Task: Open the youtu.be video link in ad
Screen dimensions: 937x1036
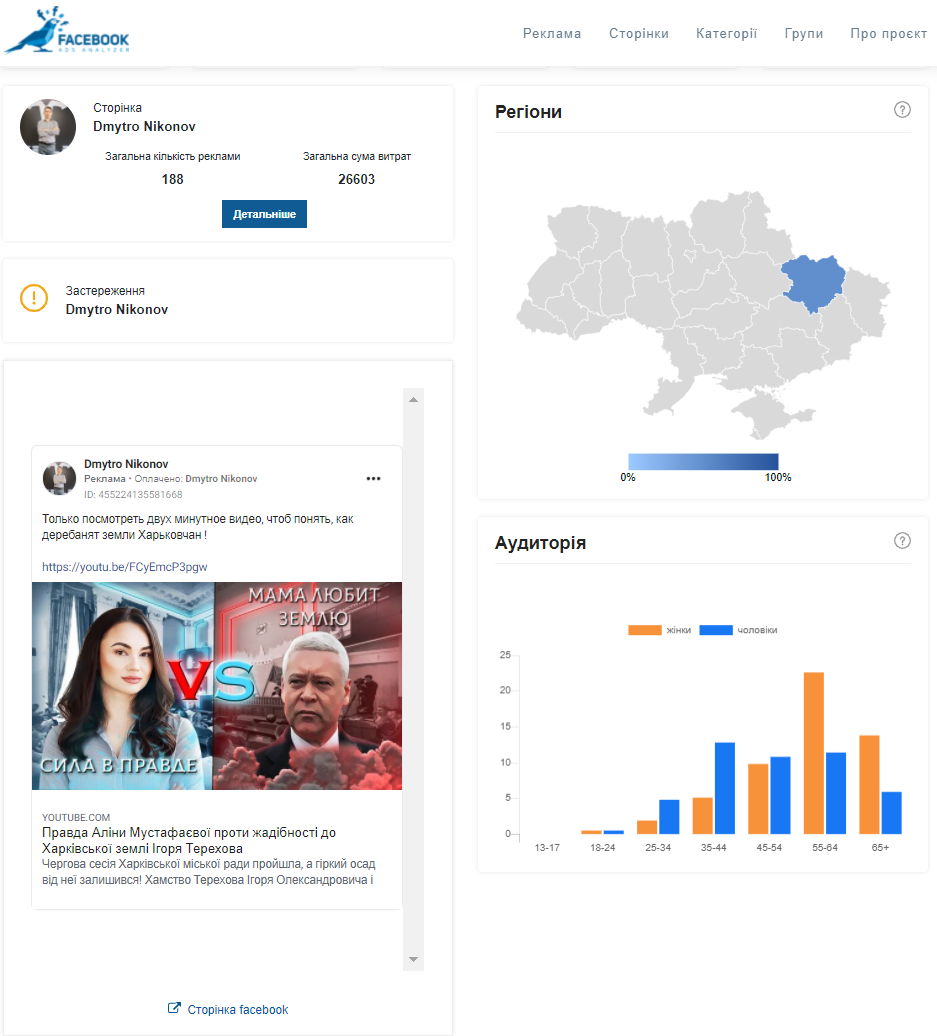Action: pos(124,567)
